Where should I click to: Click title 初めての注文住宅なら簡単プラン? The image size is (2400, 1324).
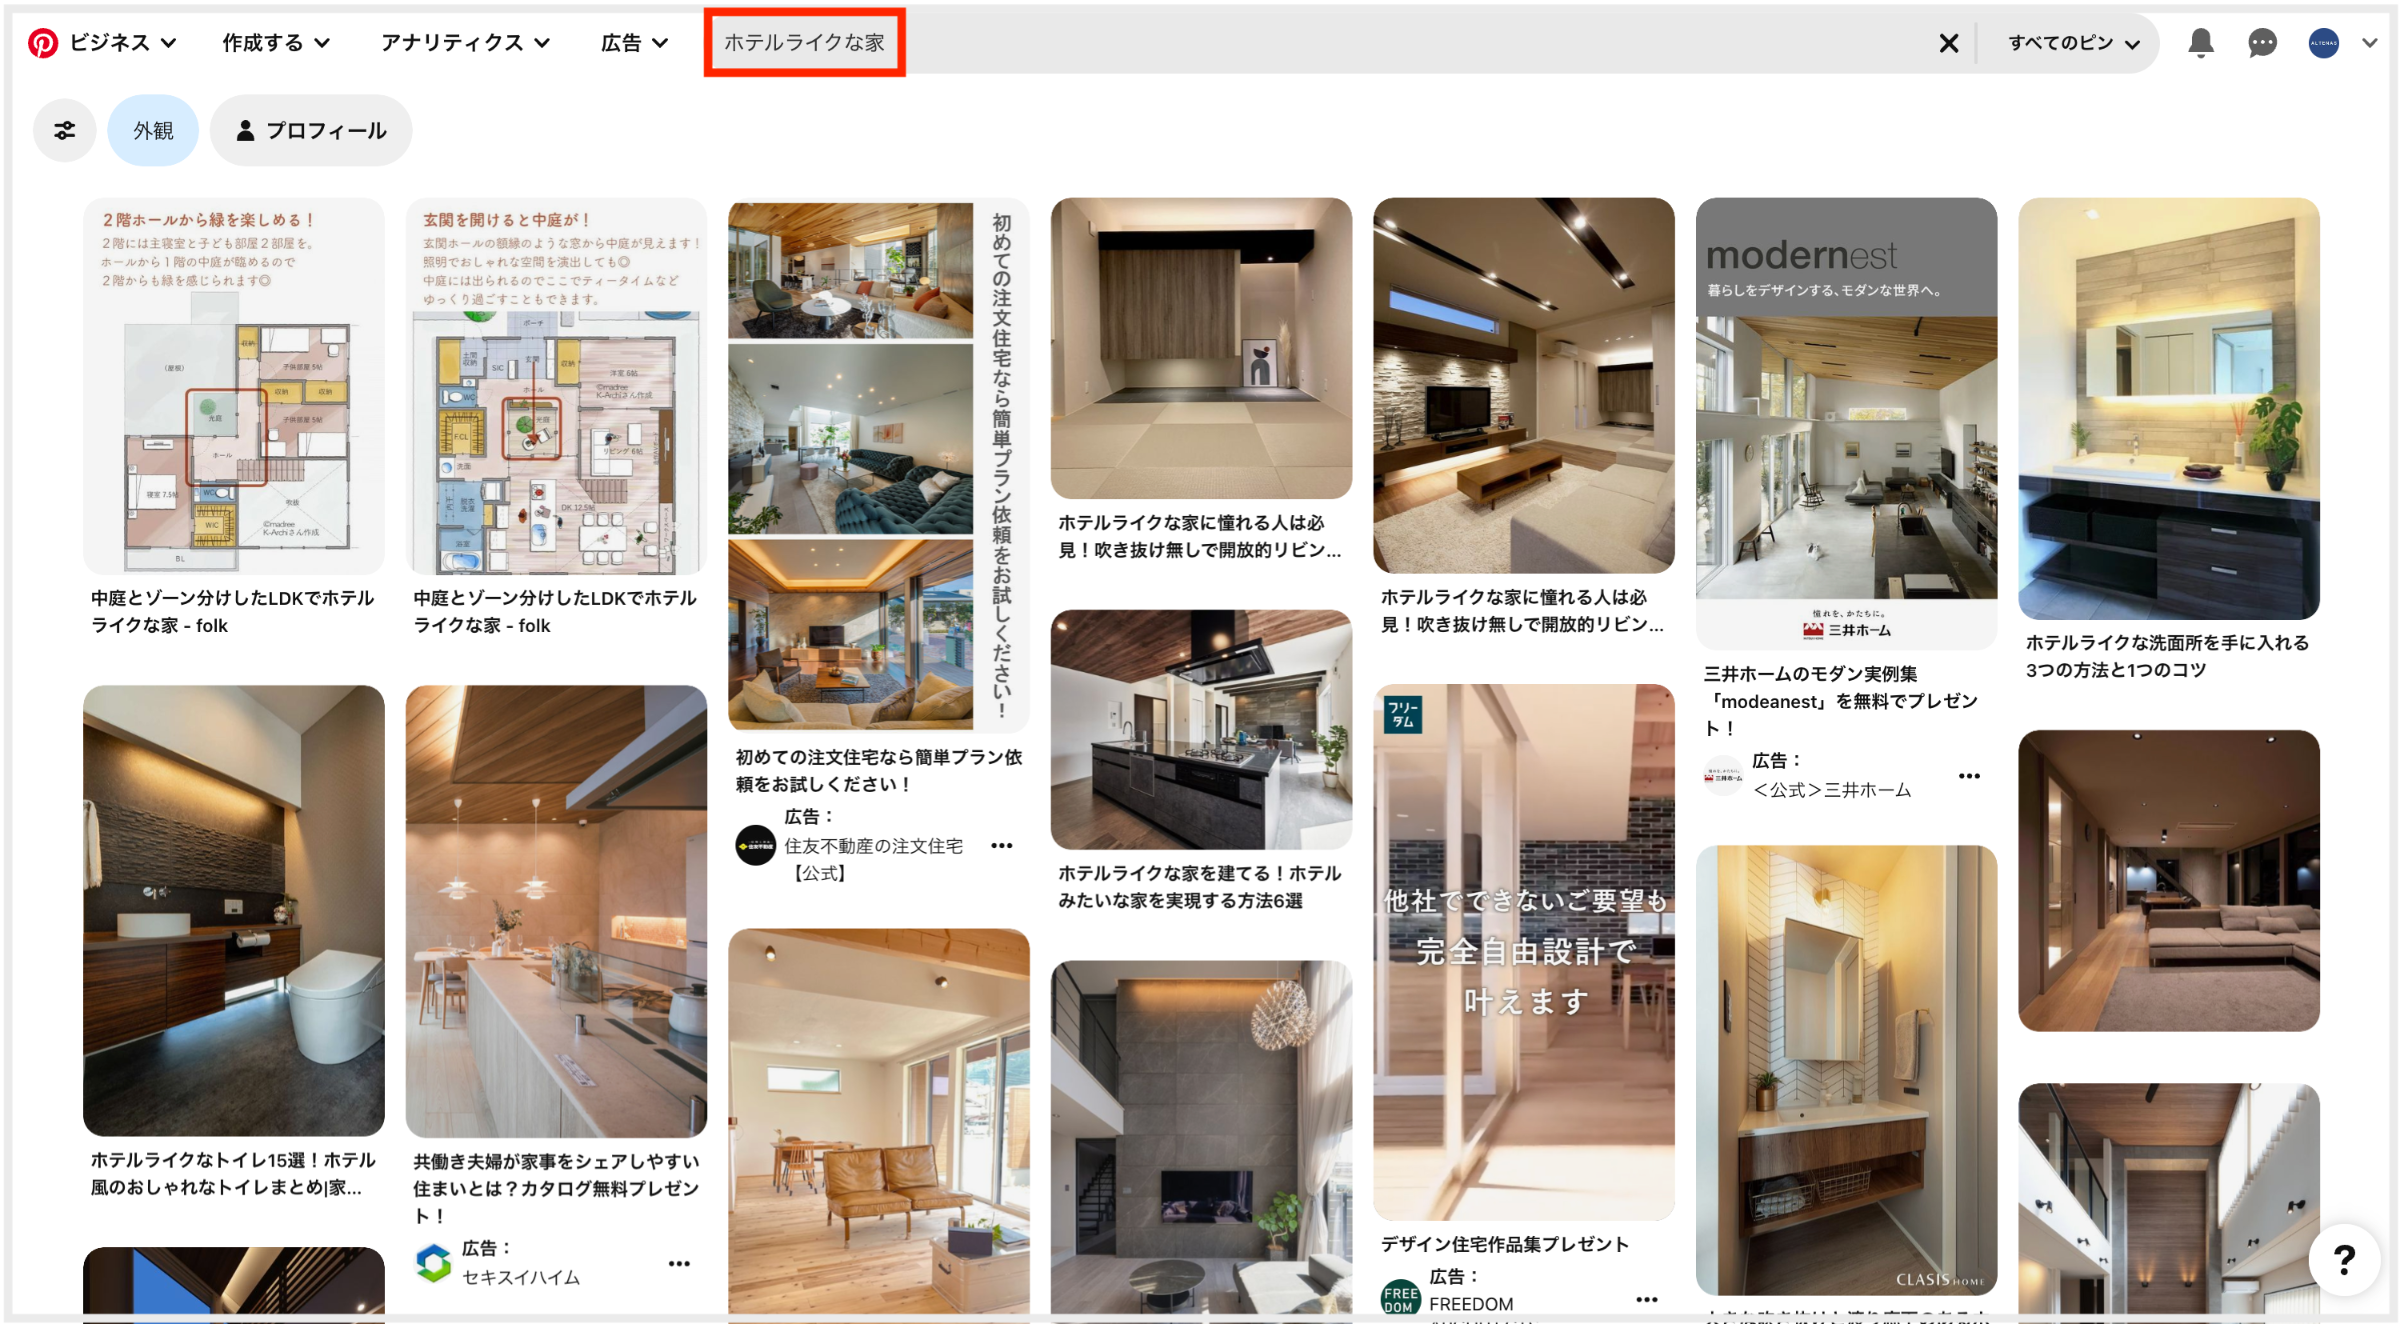pos(878,770)
